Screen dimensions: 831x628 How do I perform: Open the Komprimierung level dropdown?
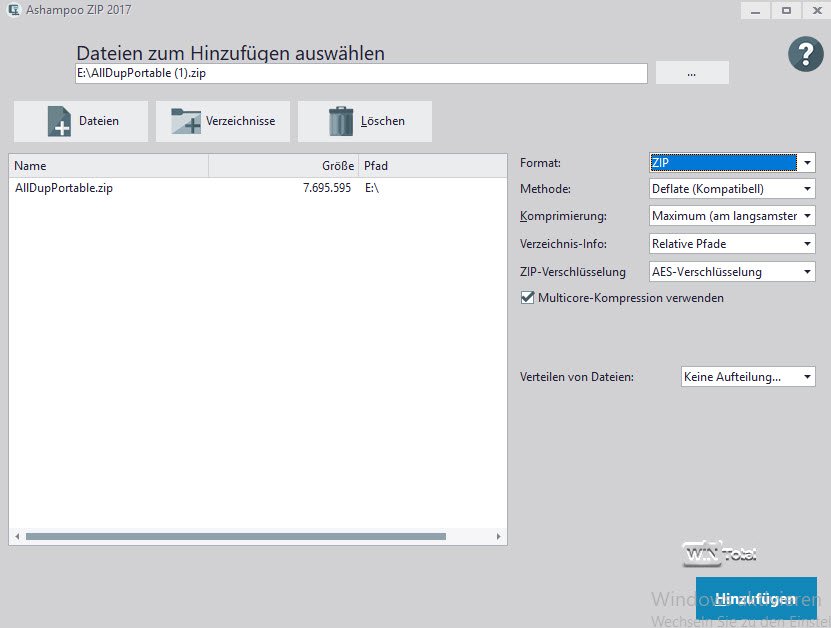tap(732, 216)
